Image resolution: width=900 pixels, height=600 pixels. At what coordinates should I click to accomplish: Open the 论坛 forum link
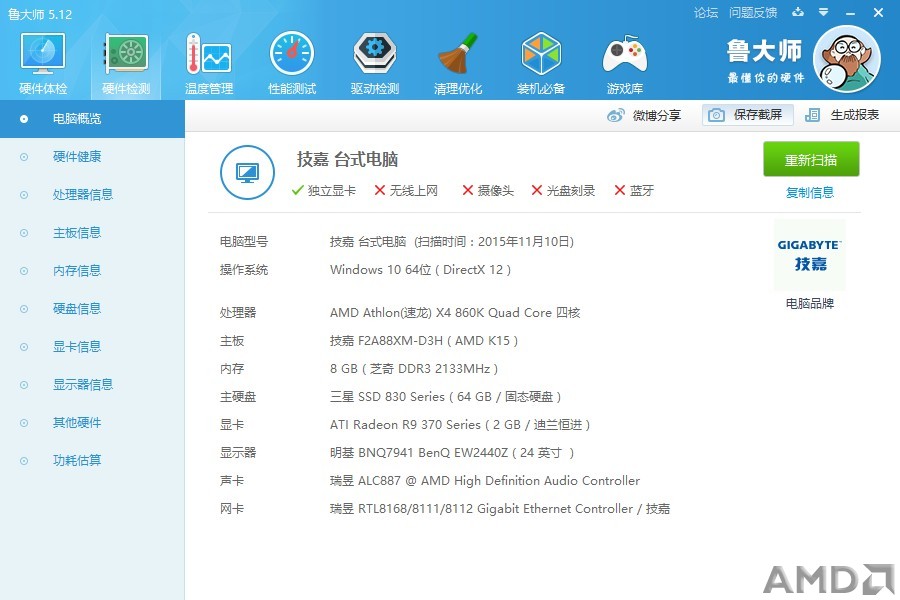705,13
